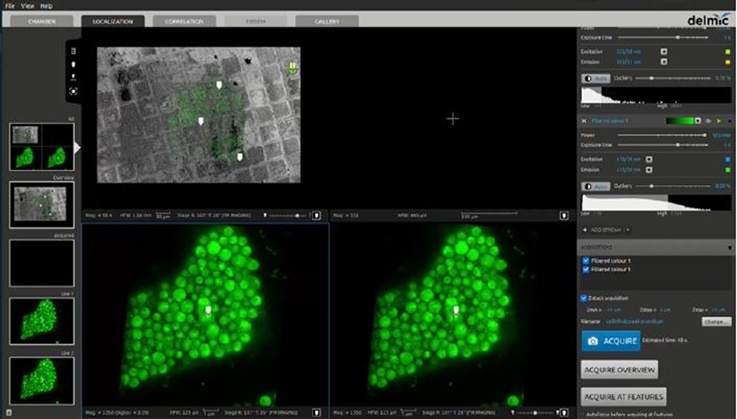This screenshot has width=737, height=419.
Task: Toggle visibility eye of Filtered colour 1 stream
Action: (x=709, y=121)
